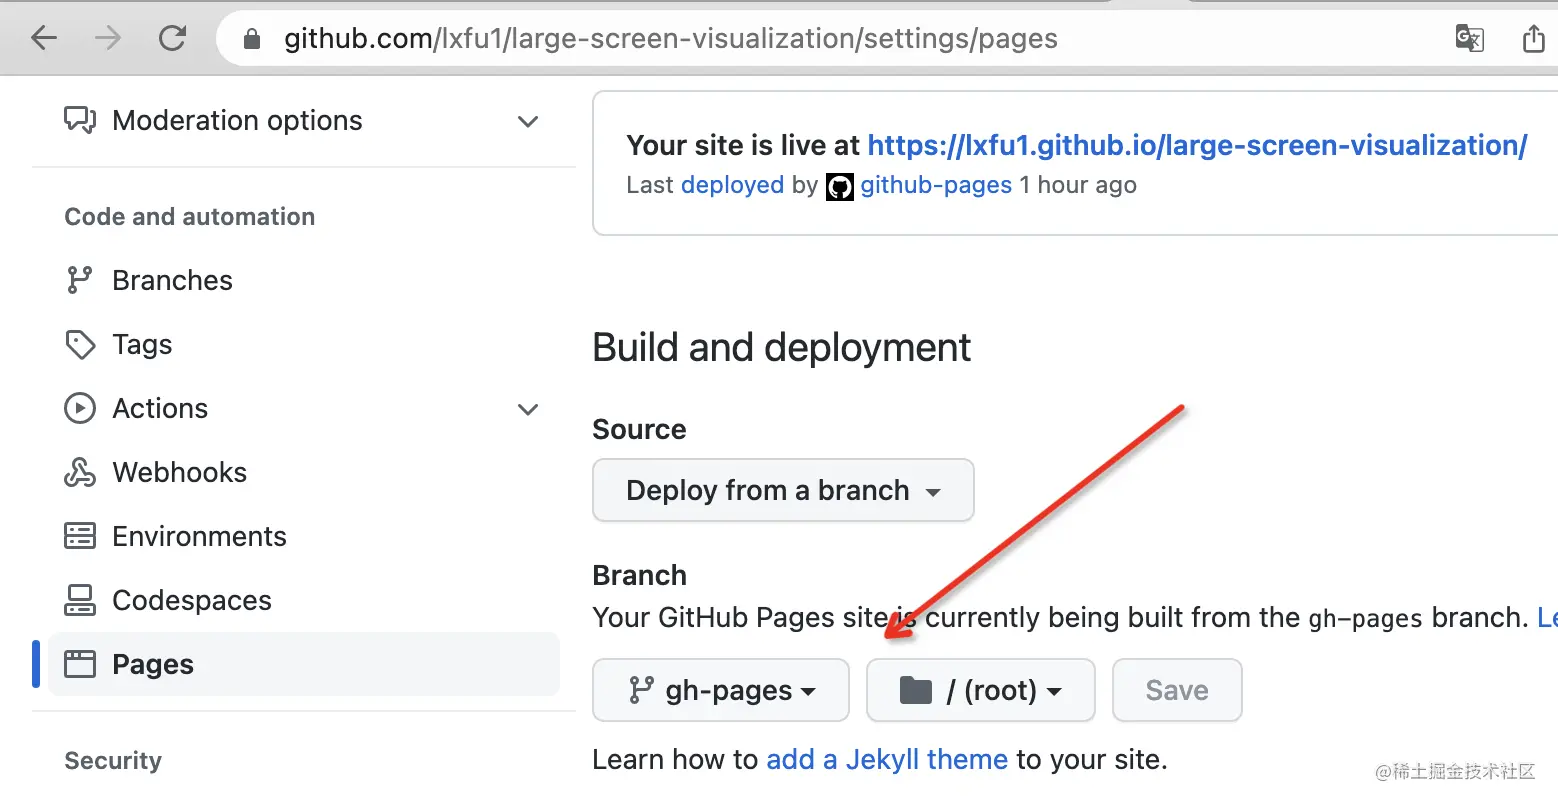Screen dimensions: 1558x804
Task: Open Moderation options in settings sidebar
Action: 304,120
